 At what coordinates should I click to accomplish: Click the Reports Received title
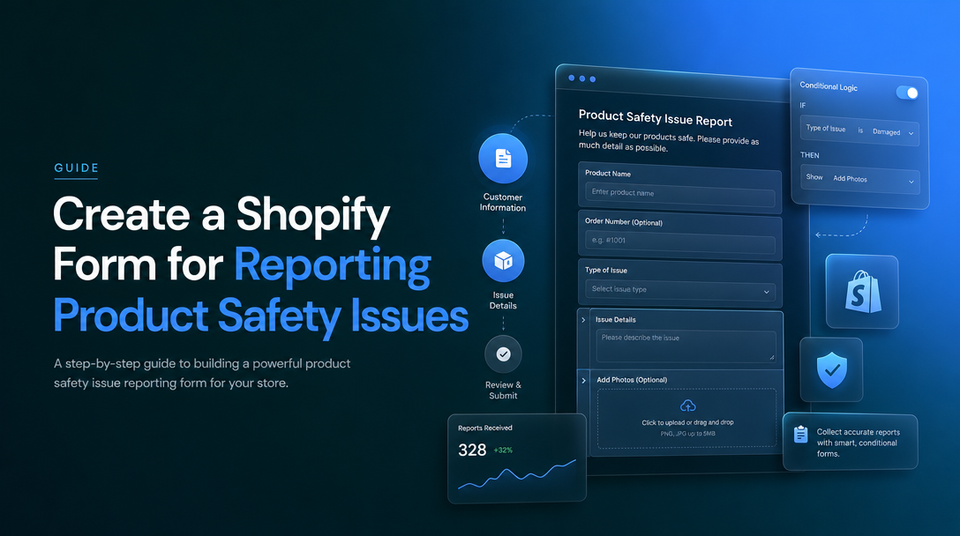485,428
